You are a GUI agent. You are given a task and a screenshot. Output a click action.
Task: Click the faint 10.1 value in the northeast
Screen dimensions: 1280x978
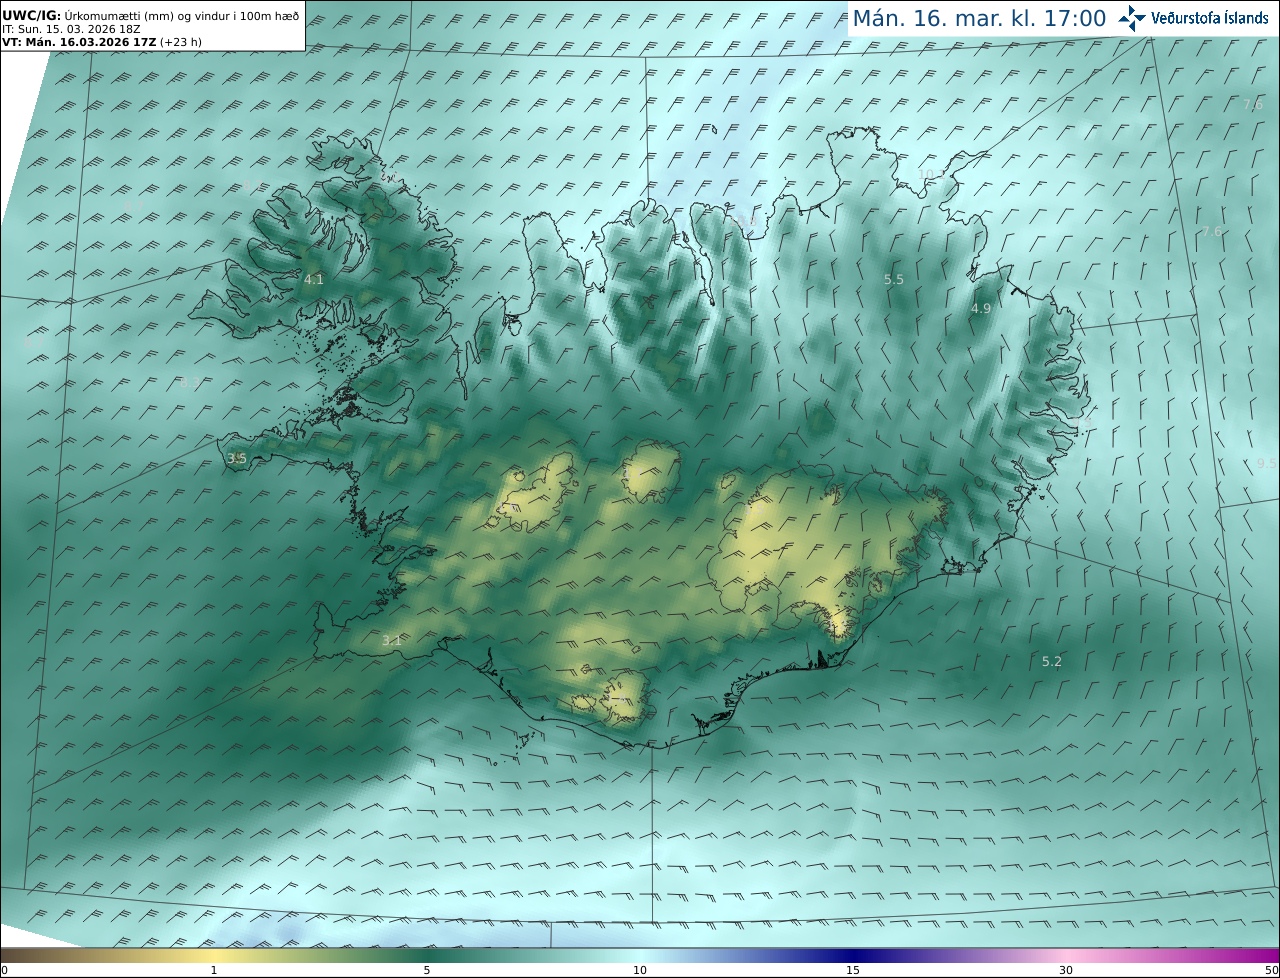[x=931, y=174]
